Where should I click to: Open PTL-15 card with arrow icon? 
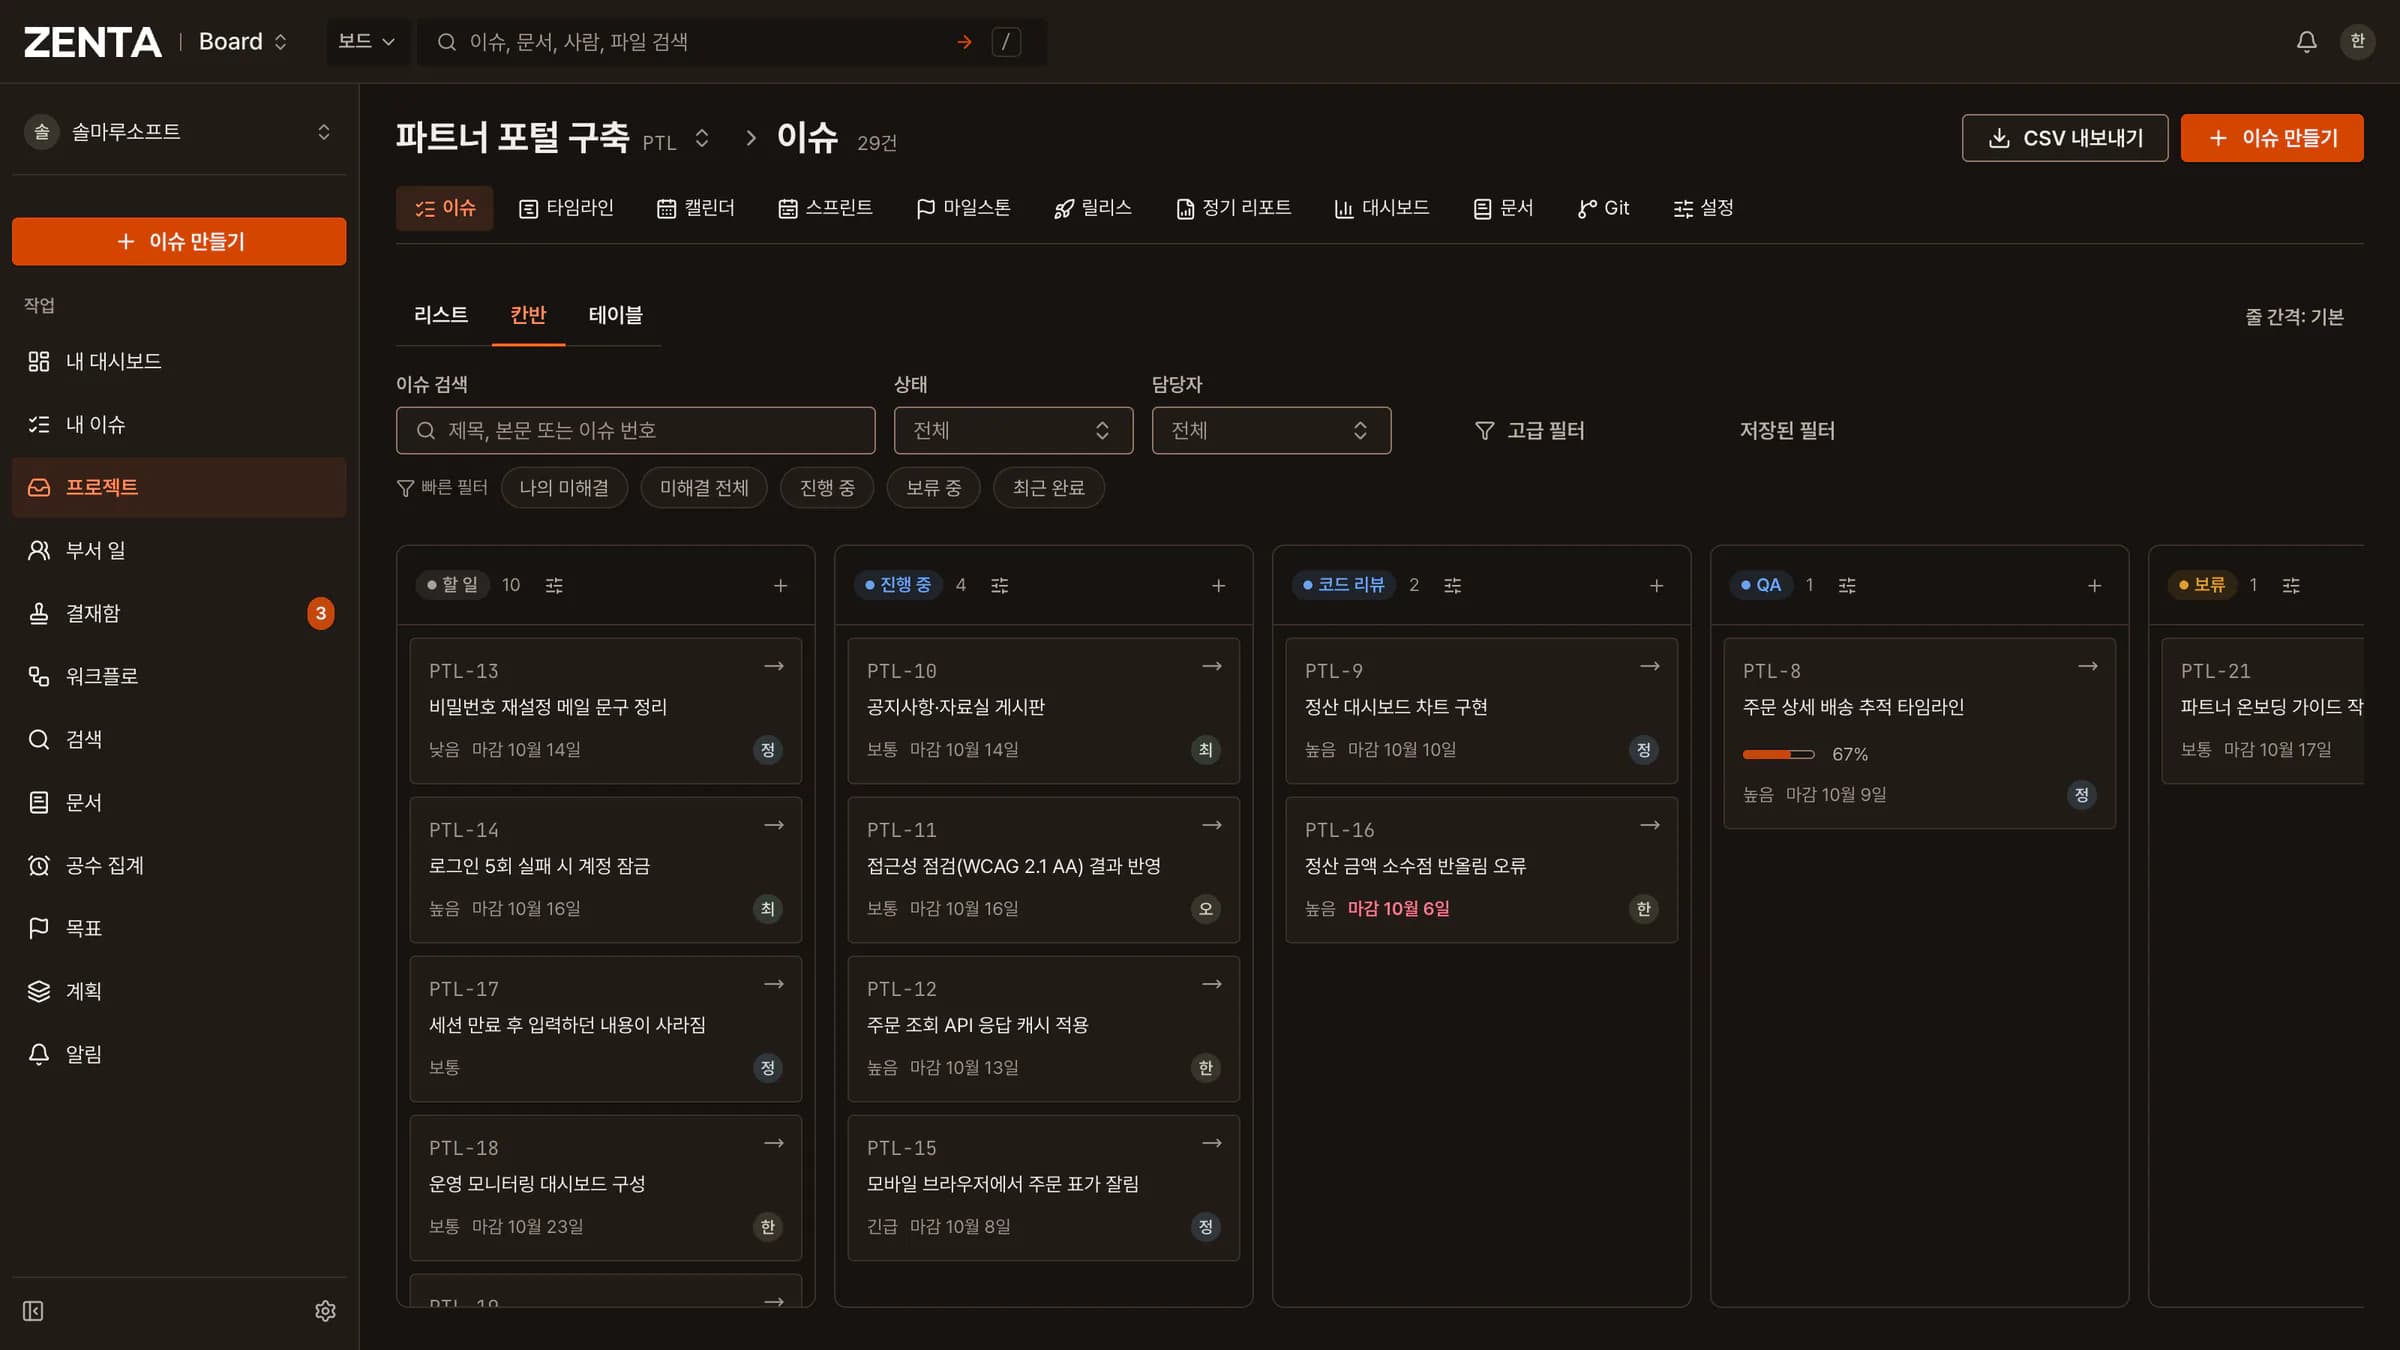1212,1143
